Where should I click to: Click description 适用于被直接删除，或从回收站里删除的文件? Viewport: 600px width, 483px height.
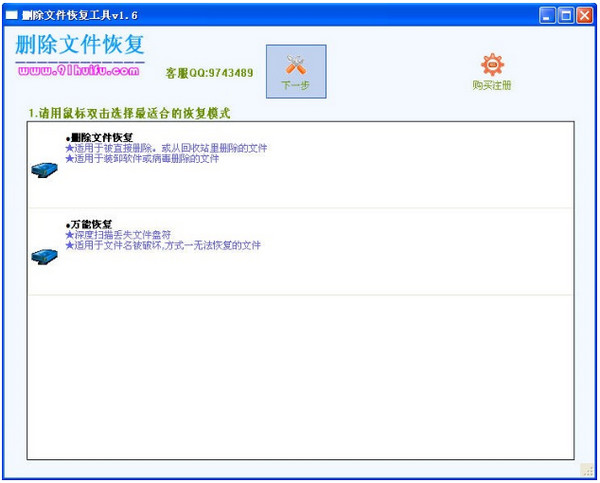[x=166, y=148]
